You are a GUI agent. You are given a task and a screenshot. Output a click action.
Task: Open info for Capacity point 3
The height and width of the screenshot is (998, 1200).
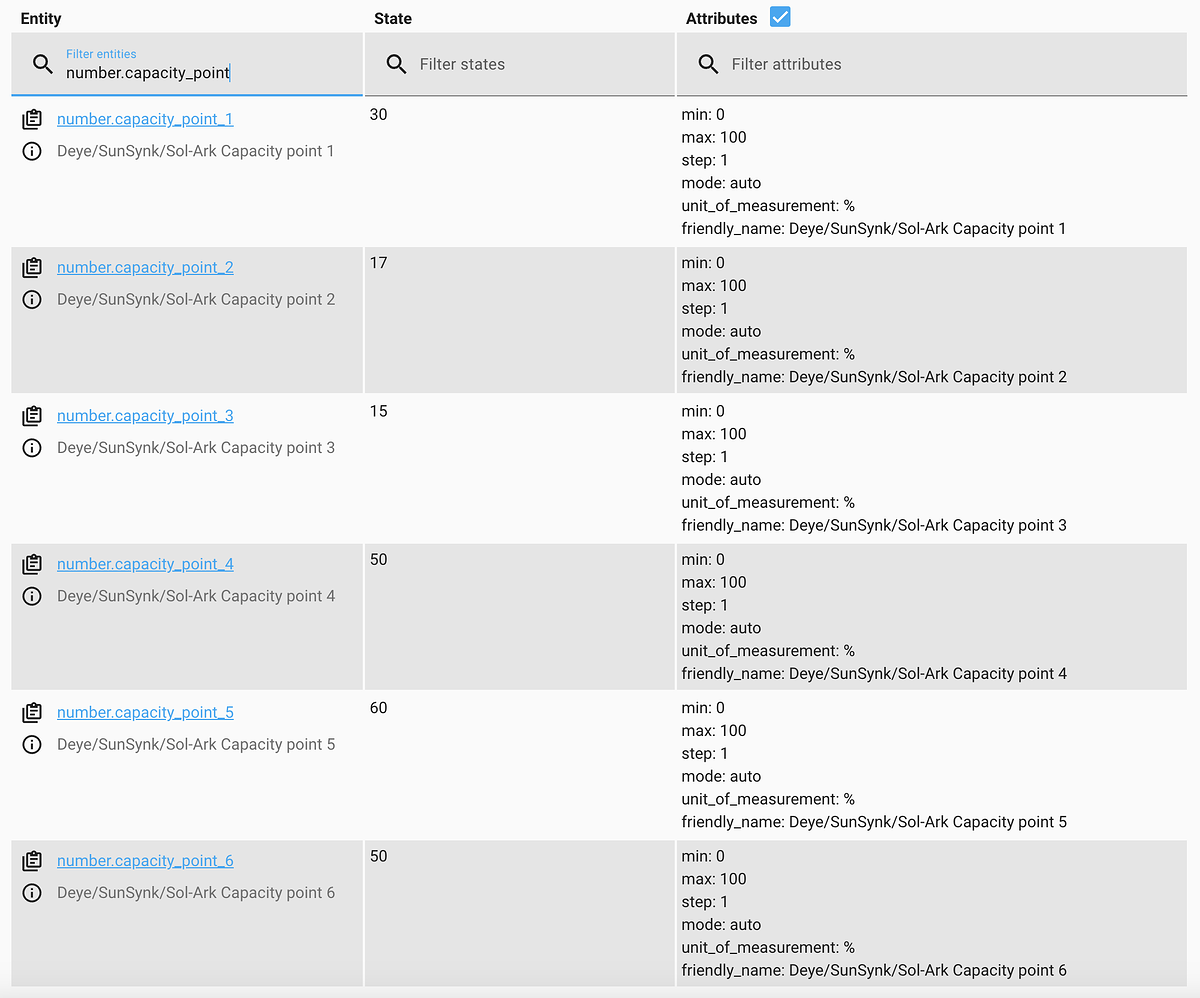pyautogui.click(x=32, y=448)
